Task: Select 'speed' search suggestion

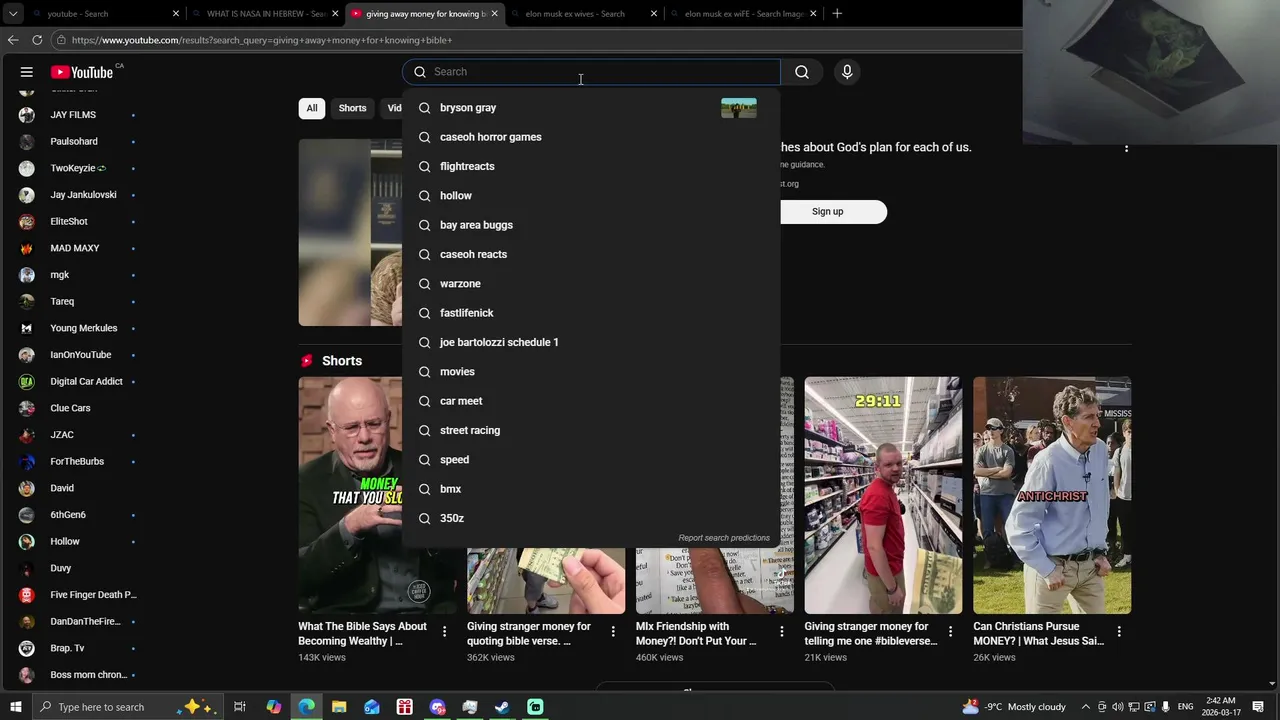Action: (x=591, y=460)
